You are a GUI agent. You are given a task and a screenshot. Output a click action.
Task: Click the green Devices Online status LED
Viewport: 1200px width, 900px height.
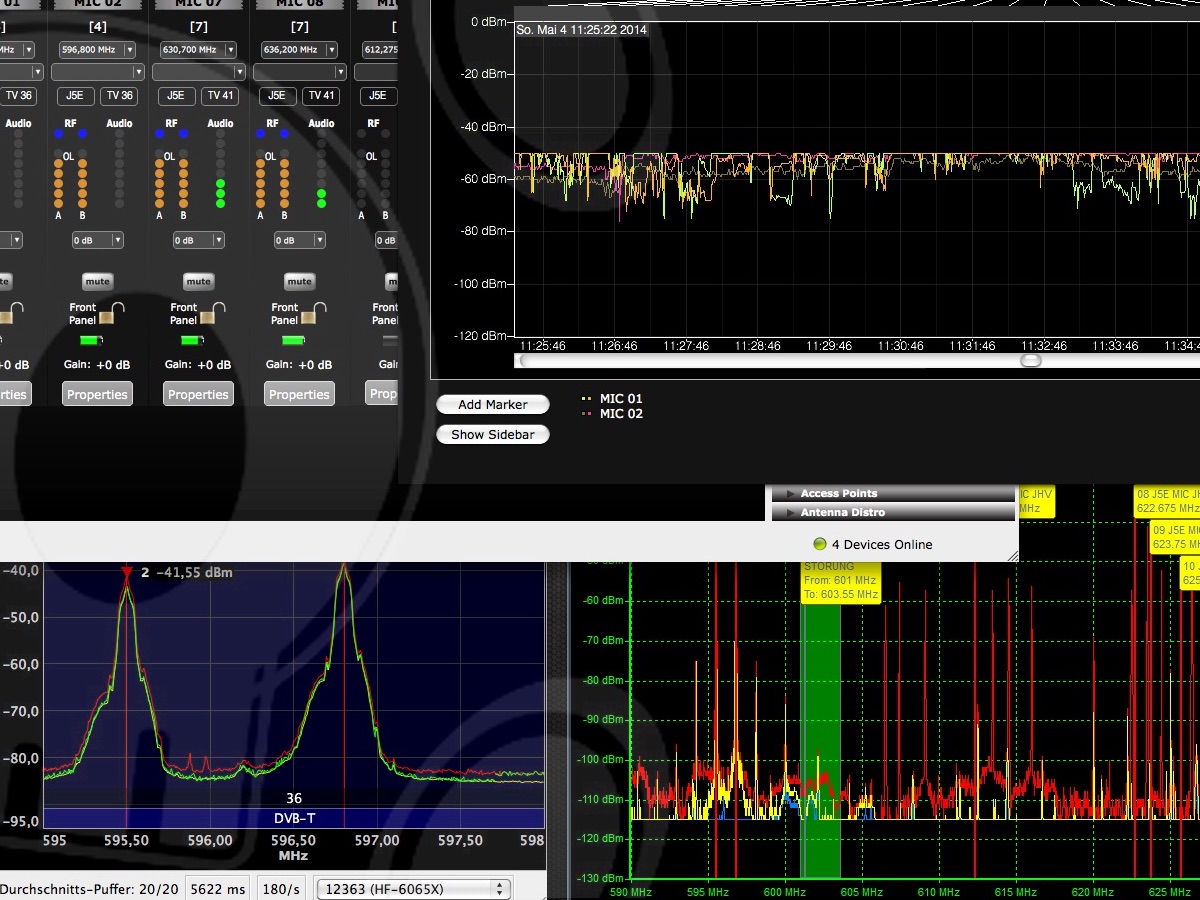tap(820, 544)
